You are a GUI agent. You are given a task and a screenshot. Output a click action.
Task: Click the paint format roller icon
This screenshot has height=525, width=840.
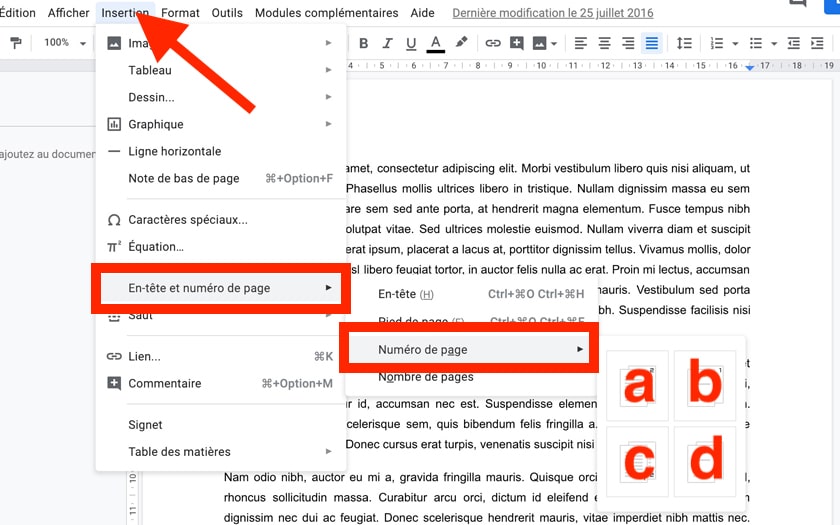coord(16,43)
